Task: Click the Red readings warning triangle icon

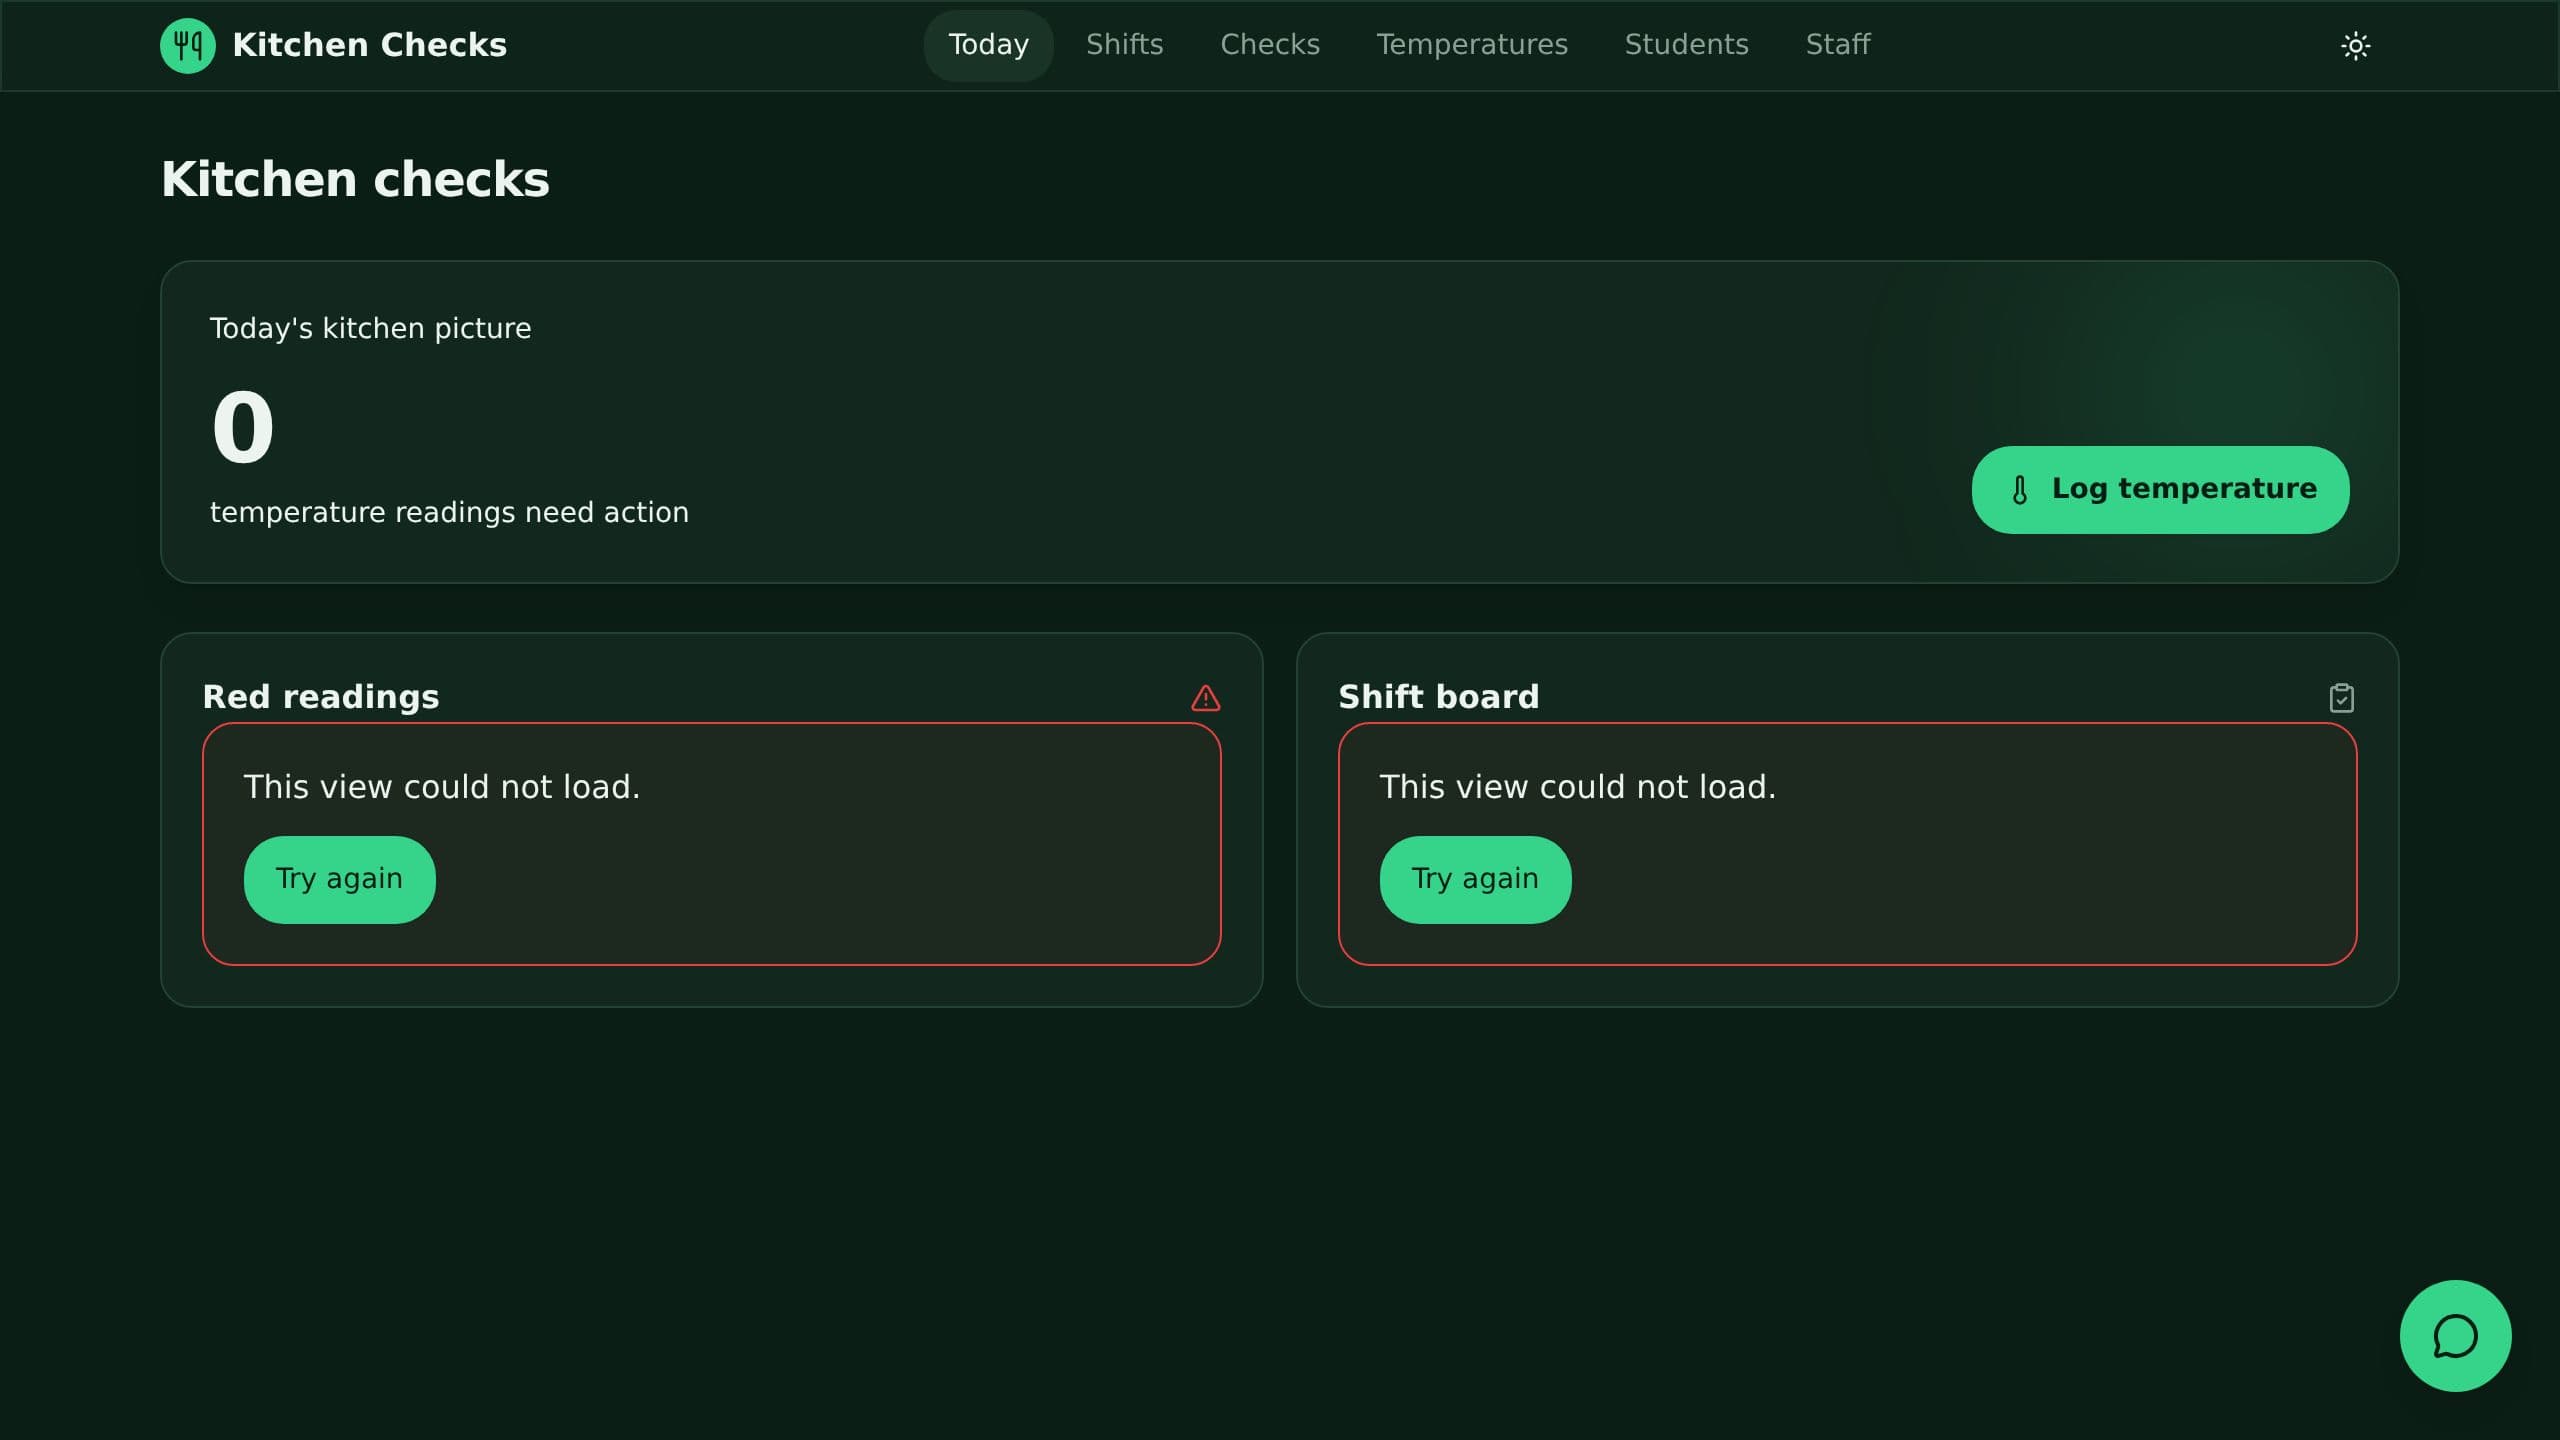Action: (x=1205, y=698)
